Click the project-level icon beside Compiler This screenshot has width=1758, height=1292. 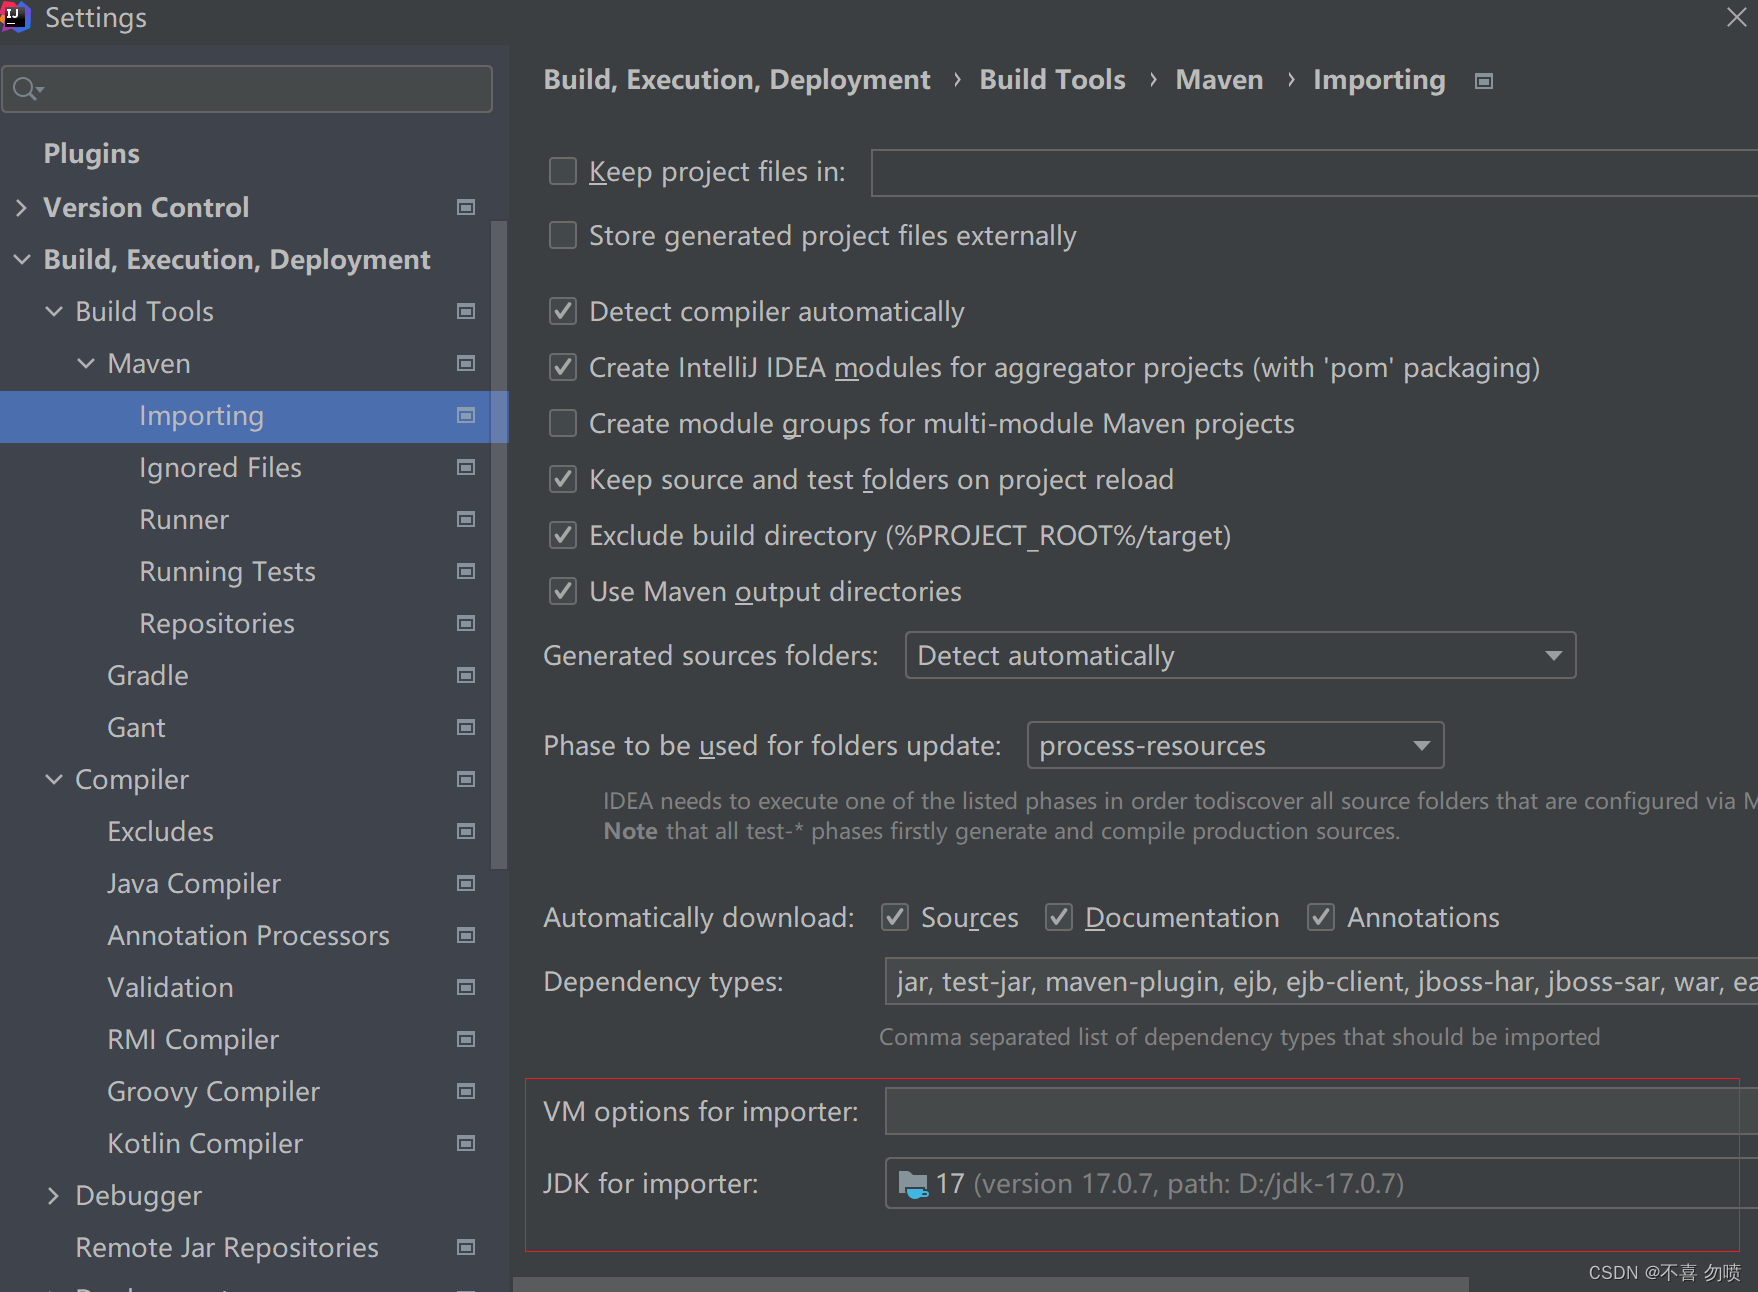pyautogui.click(x=466, y=779)
